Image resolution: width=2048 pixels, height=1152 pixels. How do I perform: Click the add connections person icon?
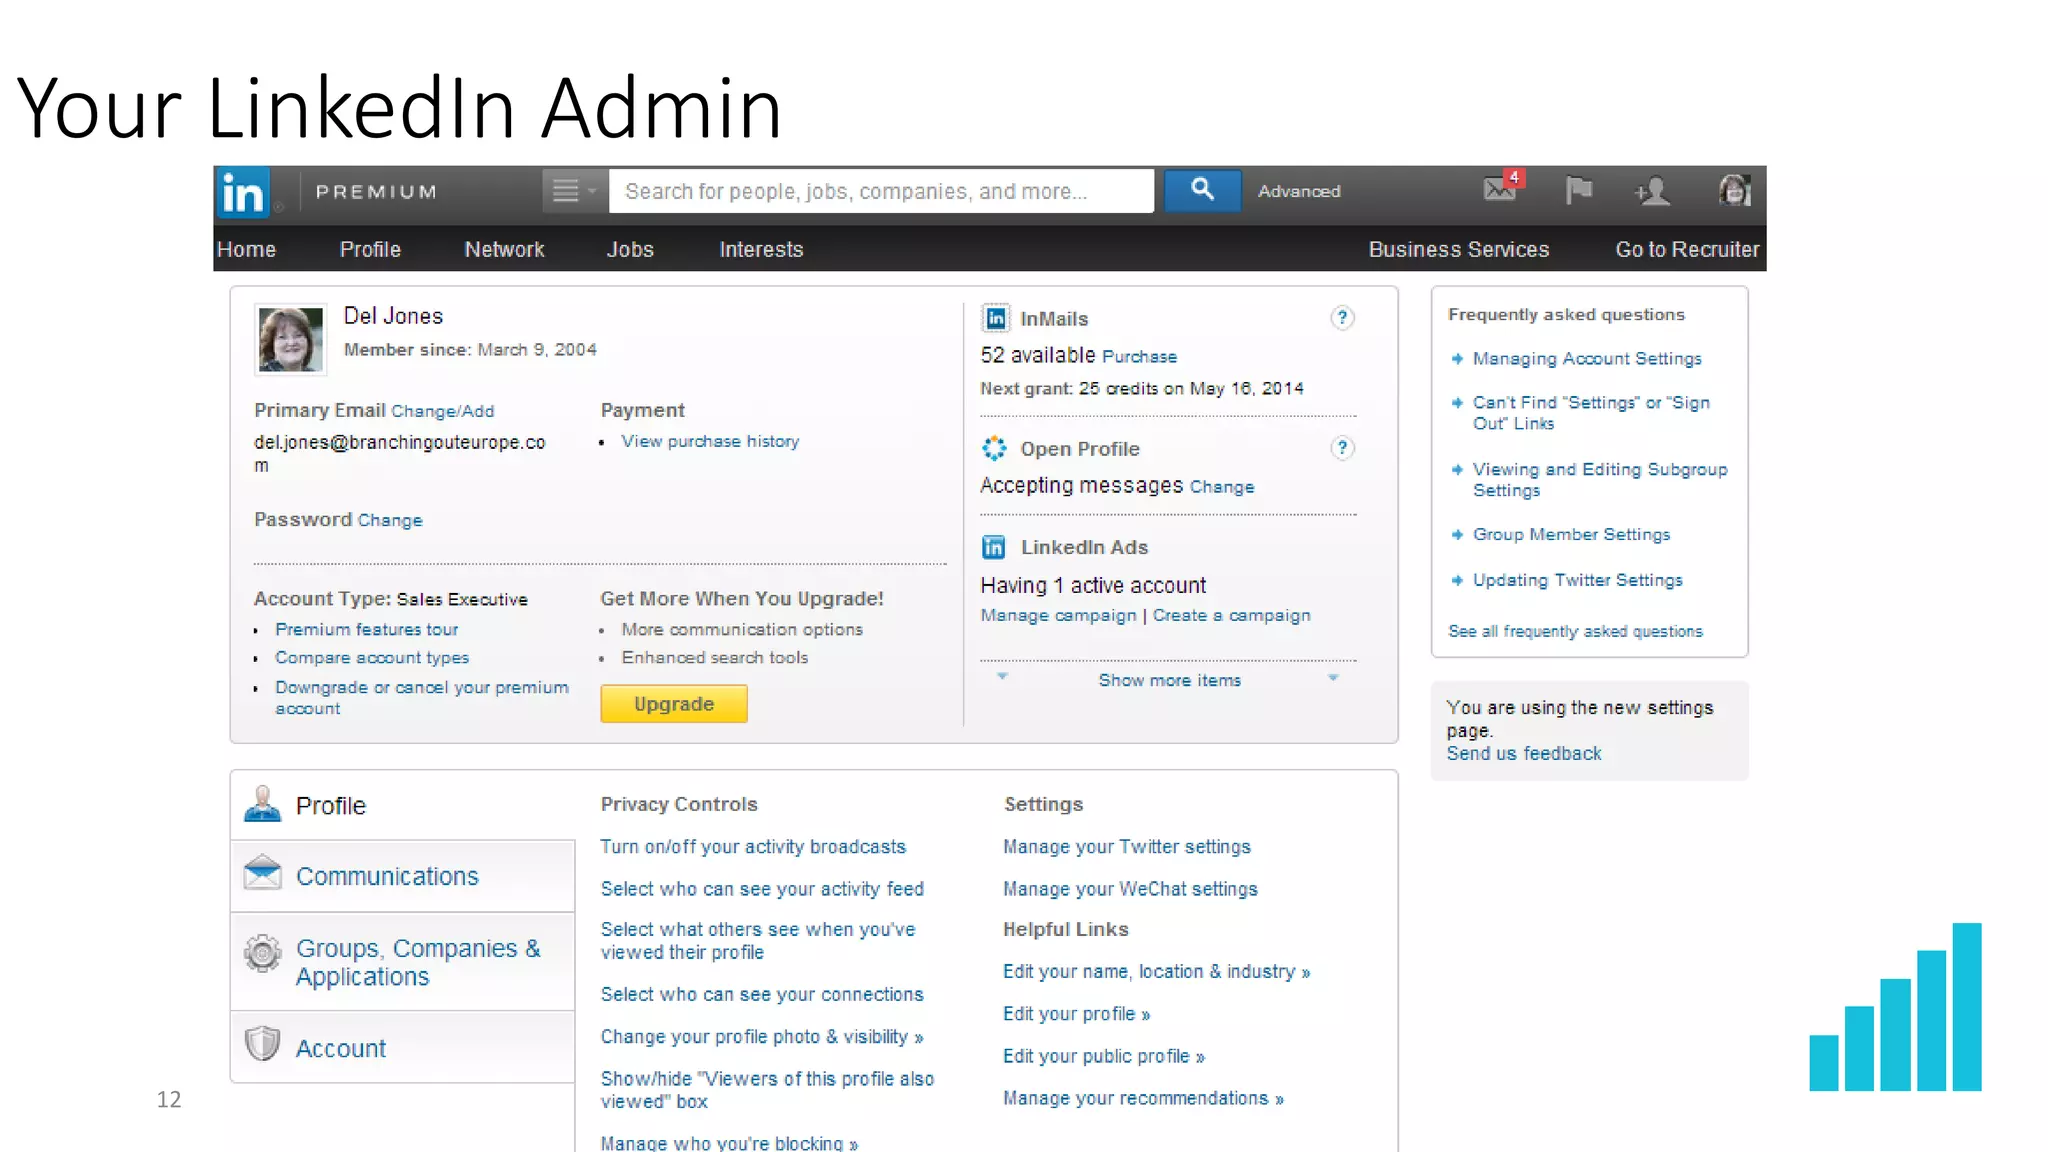pos(1652,190)
